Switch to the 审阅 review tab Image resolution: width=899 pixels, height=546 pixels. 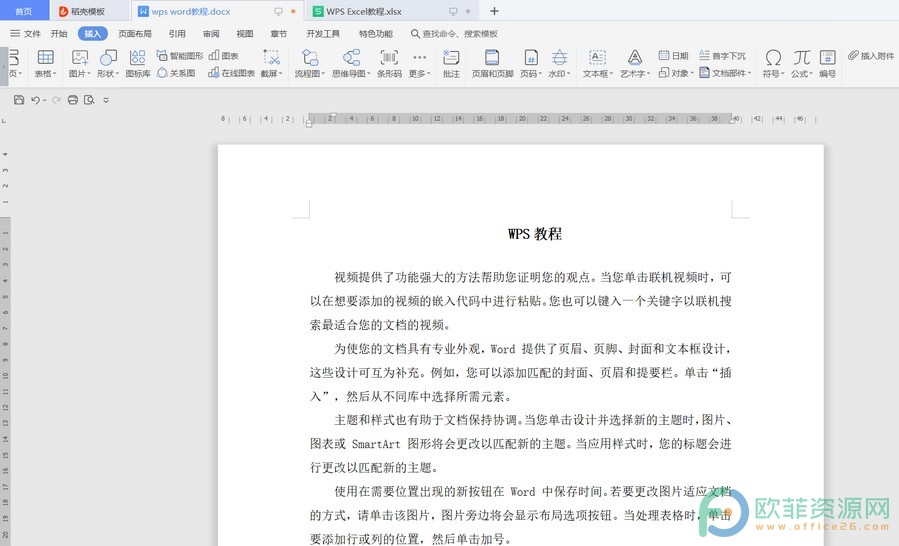click(211, 34)
